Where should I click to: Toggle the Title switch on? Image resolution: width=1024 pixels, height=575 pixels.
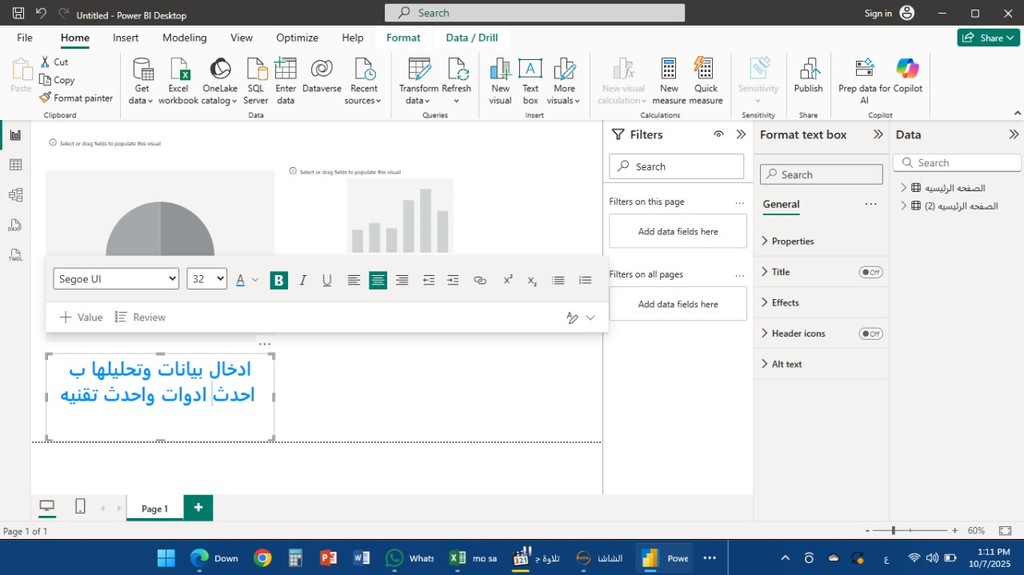click(870, 272)
